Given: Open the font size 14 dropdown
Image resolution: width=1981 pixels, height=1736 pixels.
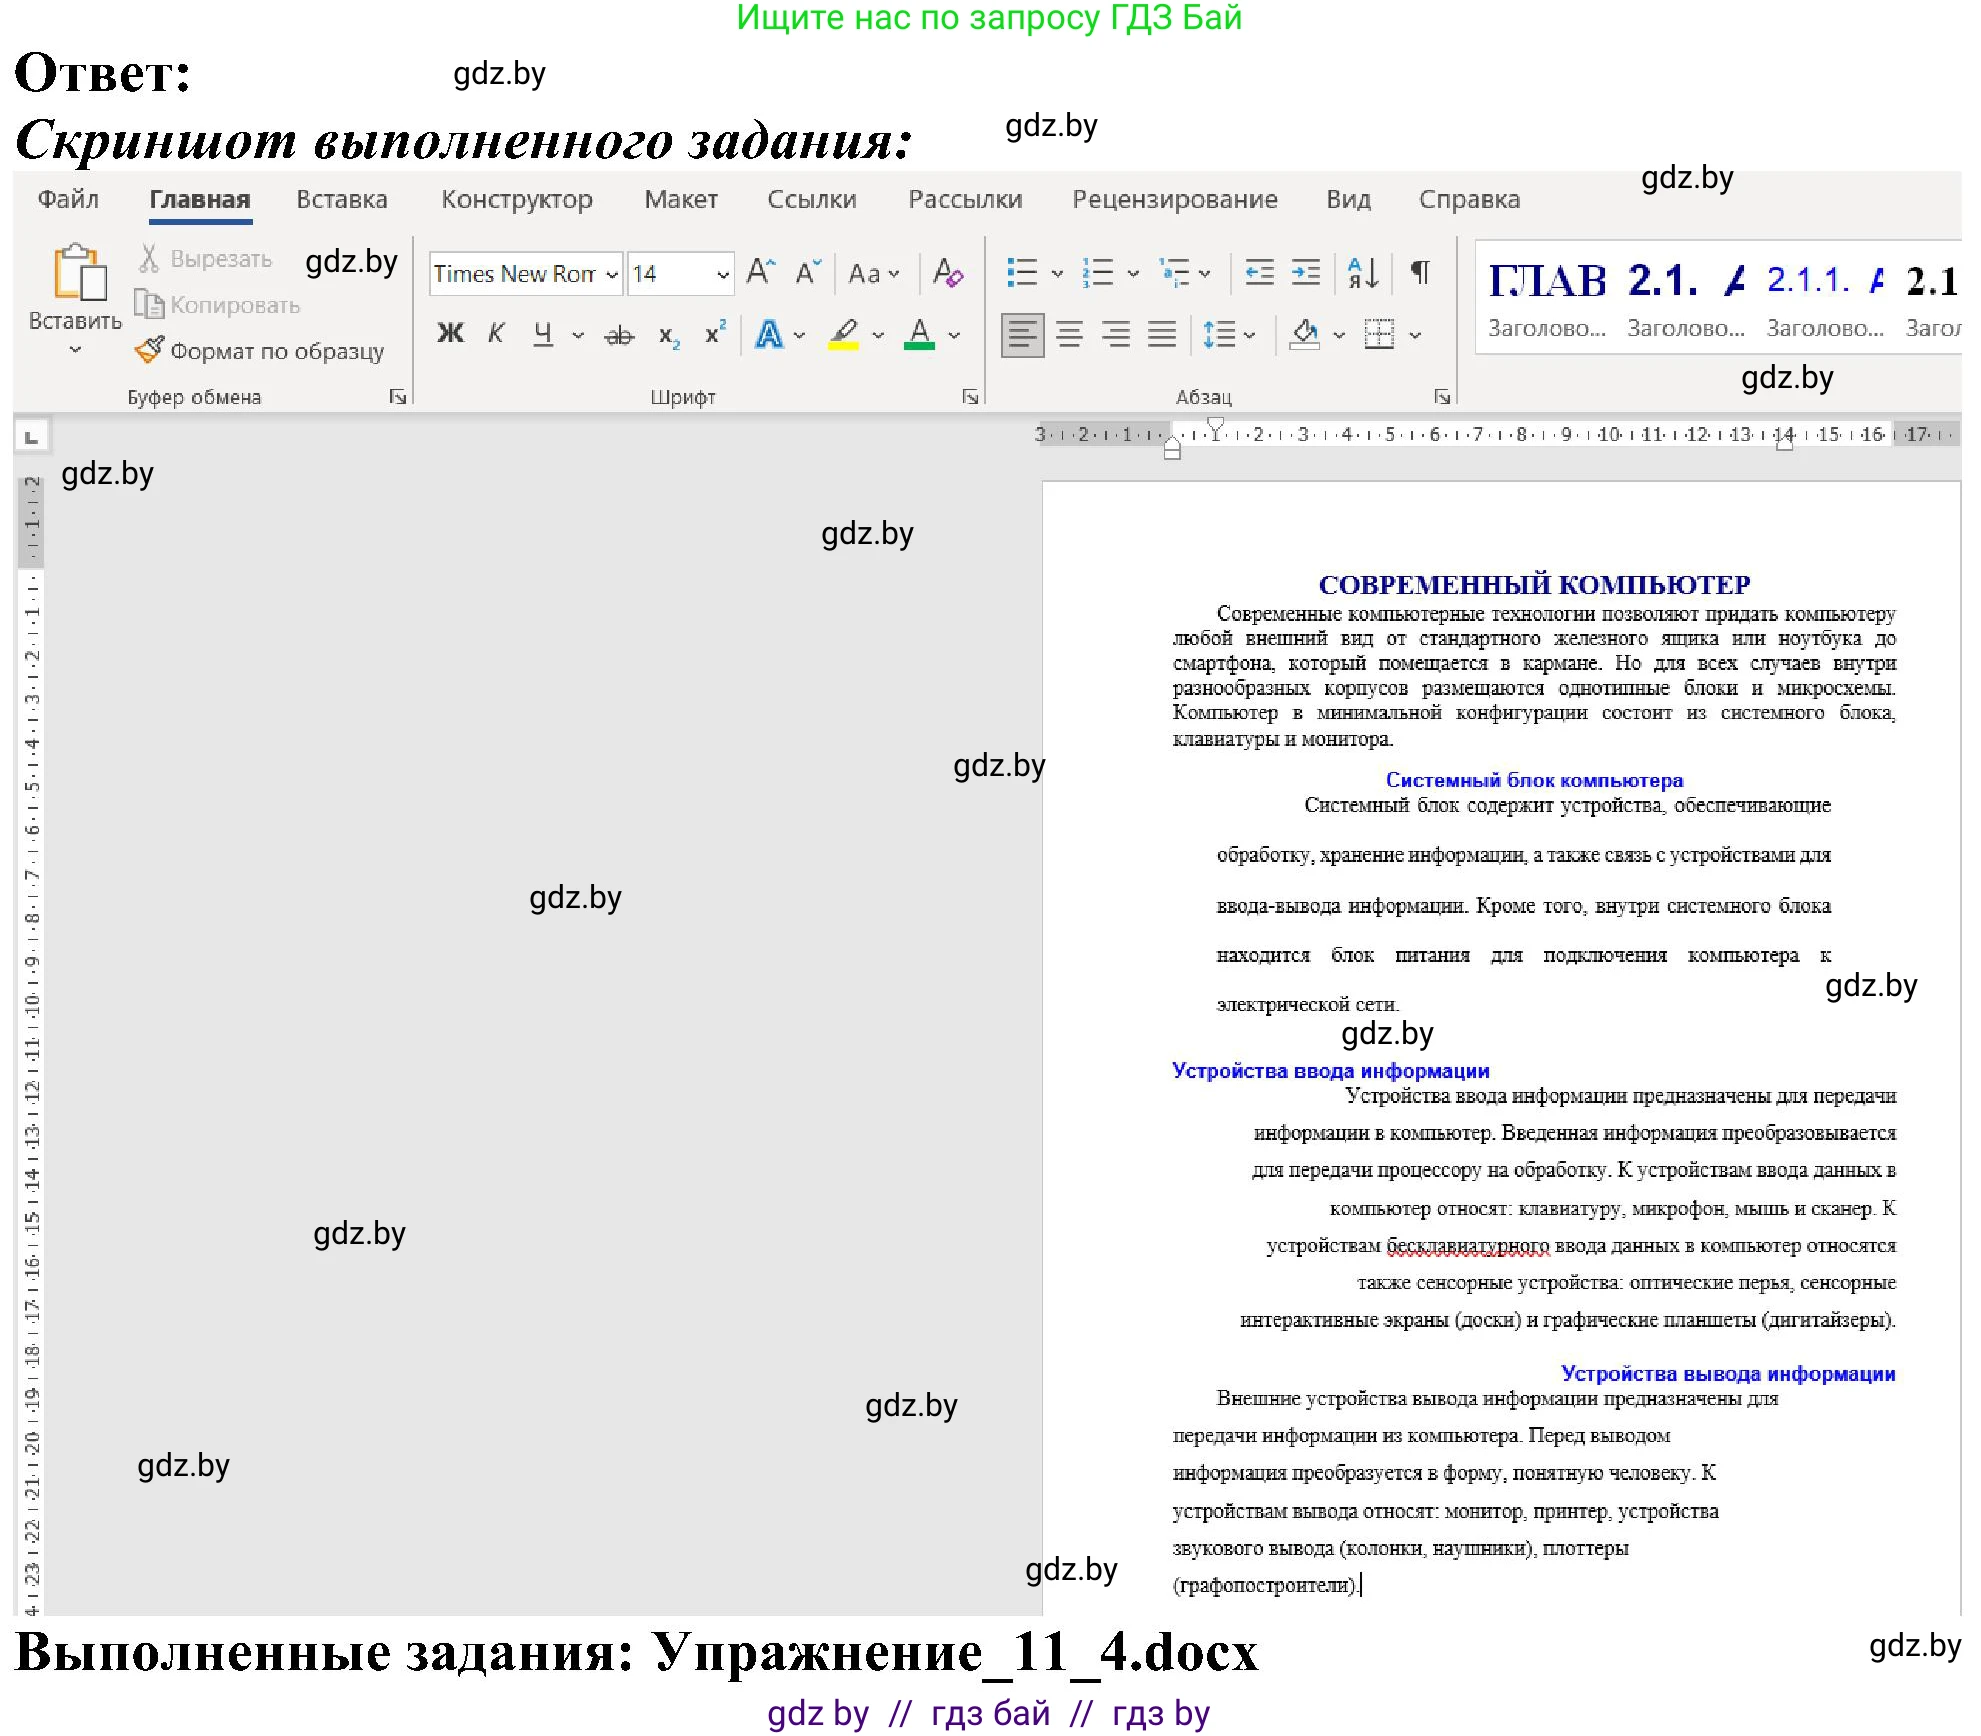Looking at the screenshot, I should click(x=724, y=272).
